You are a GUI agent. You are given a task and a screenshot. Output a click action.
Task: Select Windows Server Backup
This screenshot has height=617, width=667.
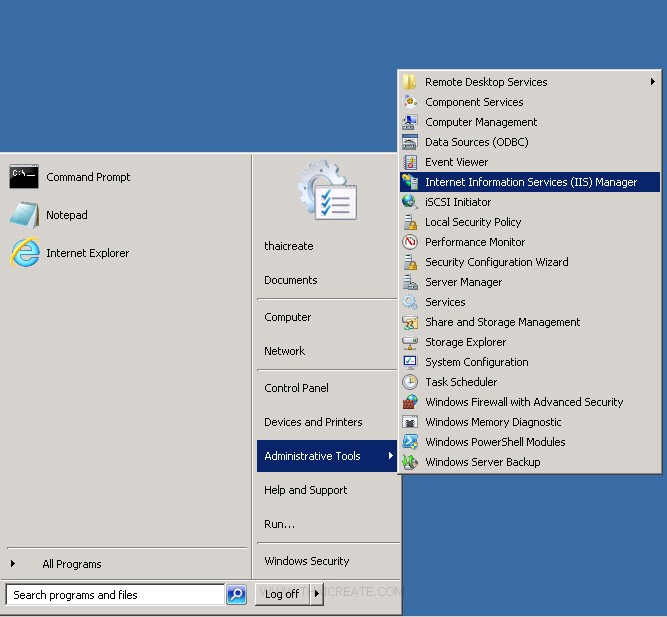pyautogui.click(x=530, y=462)
